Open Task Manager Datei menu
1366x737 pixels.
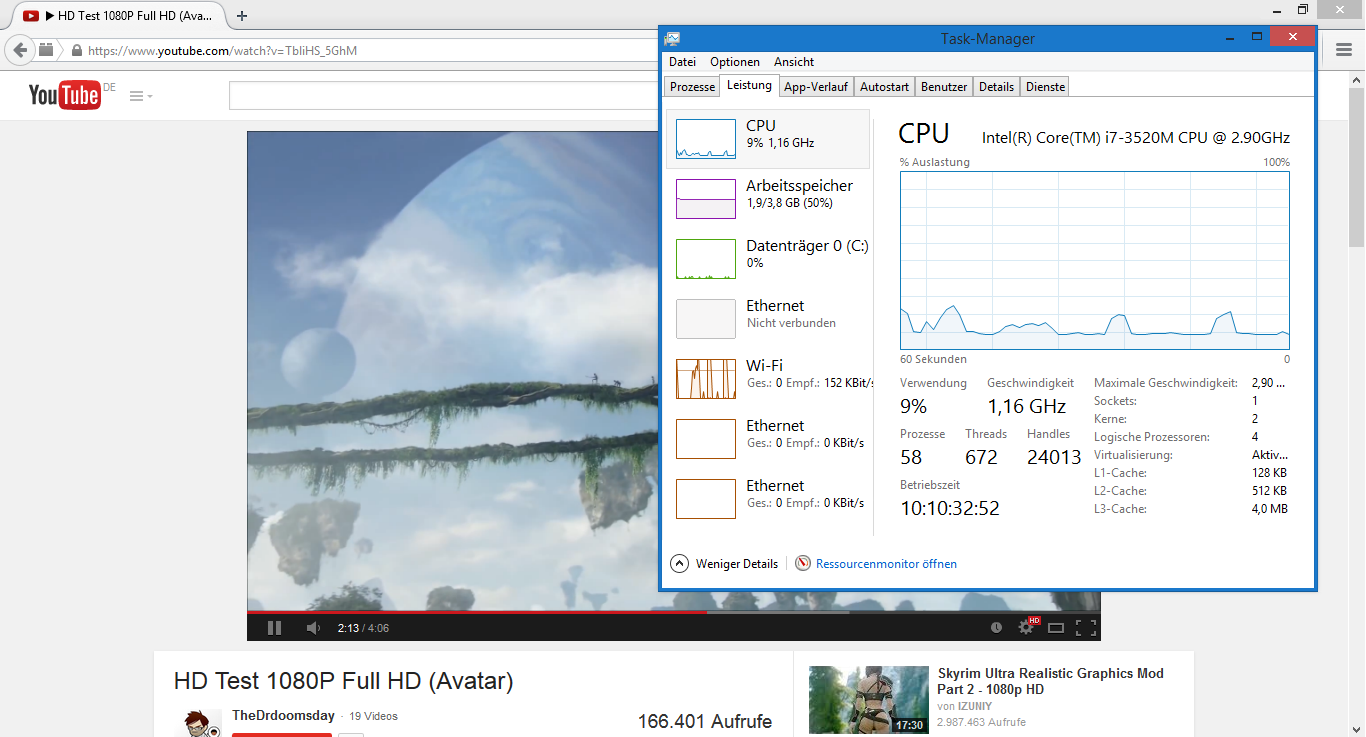point(683,62)
